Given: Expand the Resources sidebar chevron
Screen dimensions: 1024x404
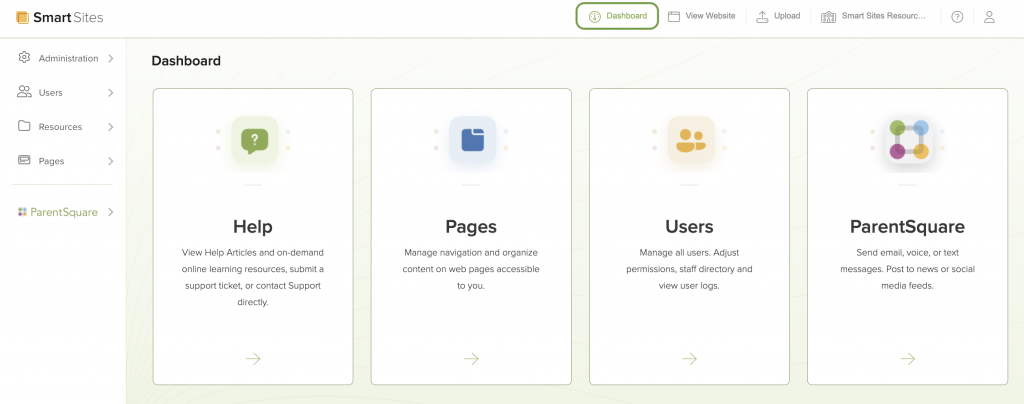Looking at the screenshot, I should point(111,127).
